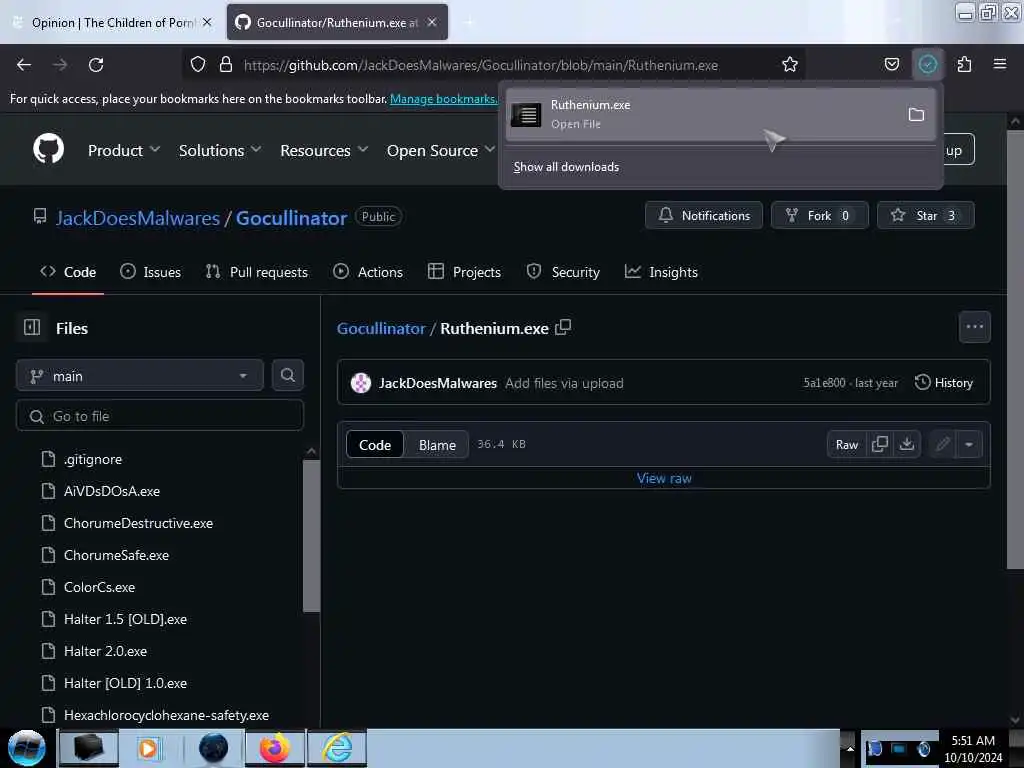Screen dimensions: 1024x768
Task: Download raw file icon
Action: click(x=906, y=445)
